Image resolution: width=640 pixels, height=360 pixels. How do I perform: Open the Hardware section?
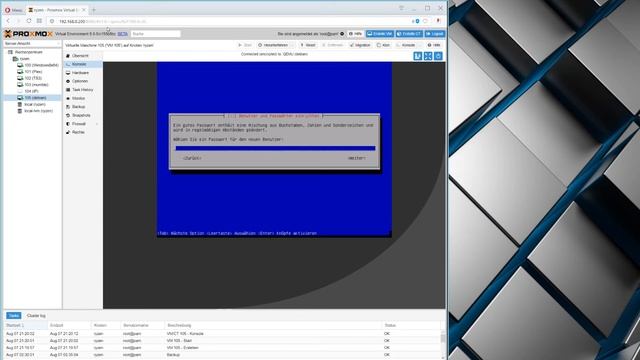click(x=80, y=73)
